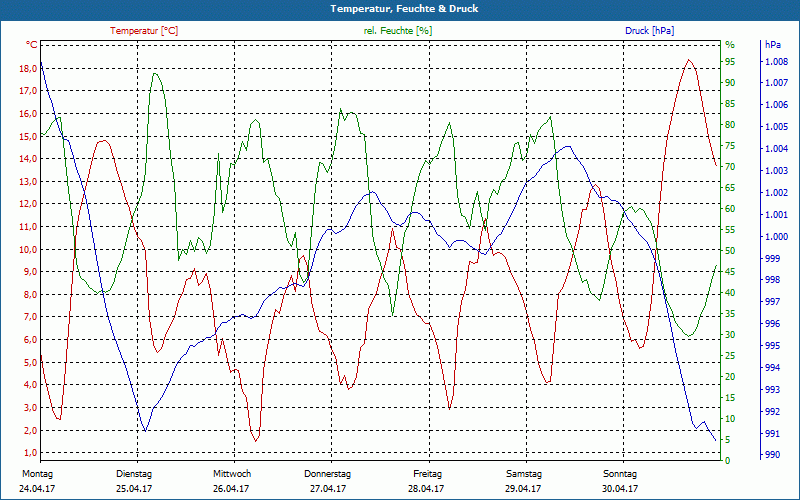
Task: Click the 'Dienstag' day label
Action: (x=134, y=474)
